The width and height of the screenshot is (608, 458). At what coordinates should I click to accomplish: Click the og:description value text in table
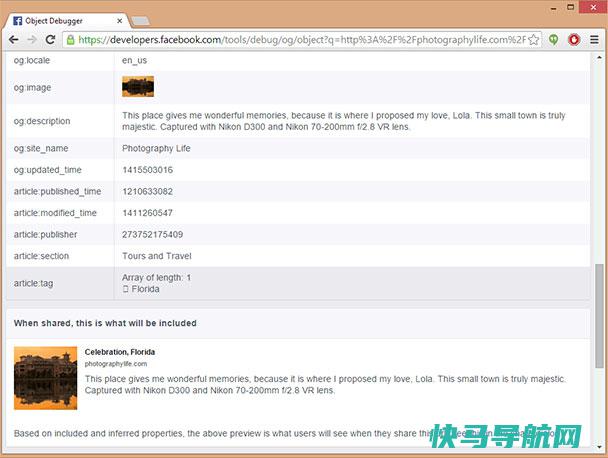coord(344,121)
